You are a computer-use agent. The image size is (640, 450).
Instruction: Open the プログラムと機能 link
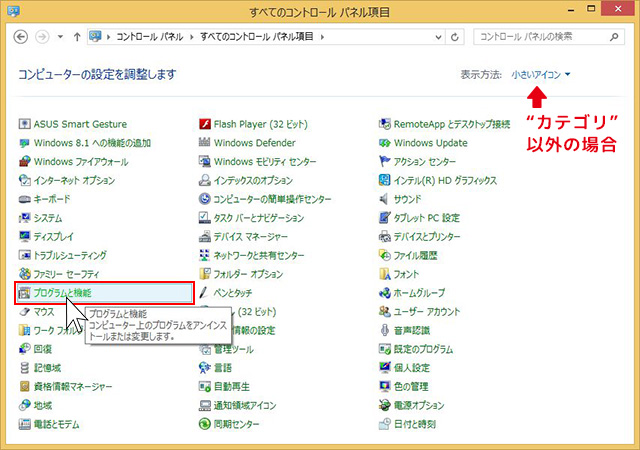coord(62,293)
